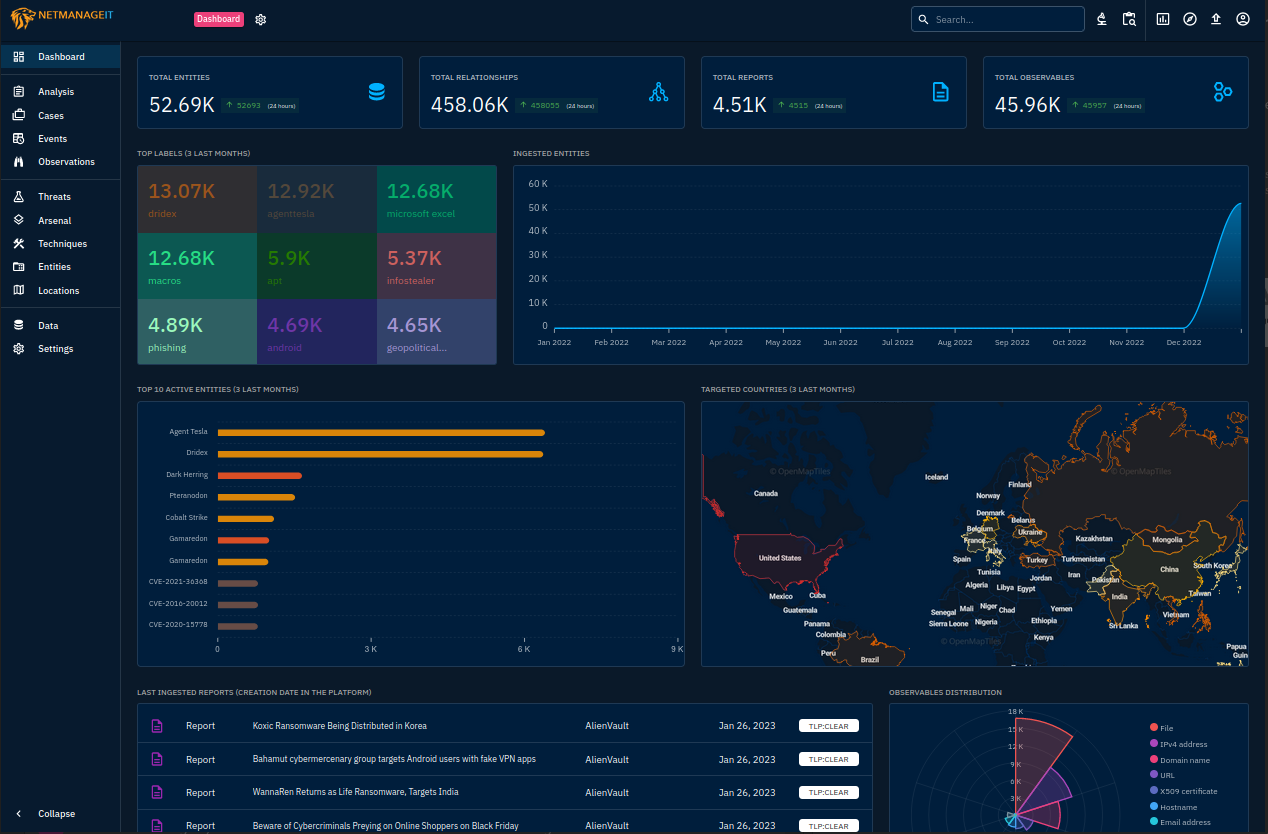Open the Analysis section in sidebar
The image size is (1268, 834).
56,92
